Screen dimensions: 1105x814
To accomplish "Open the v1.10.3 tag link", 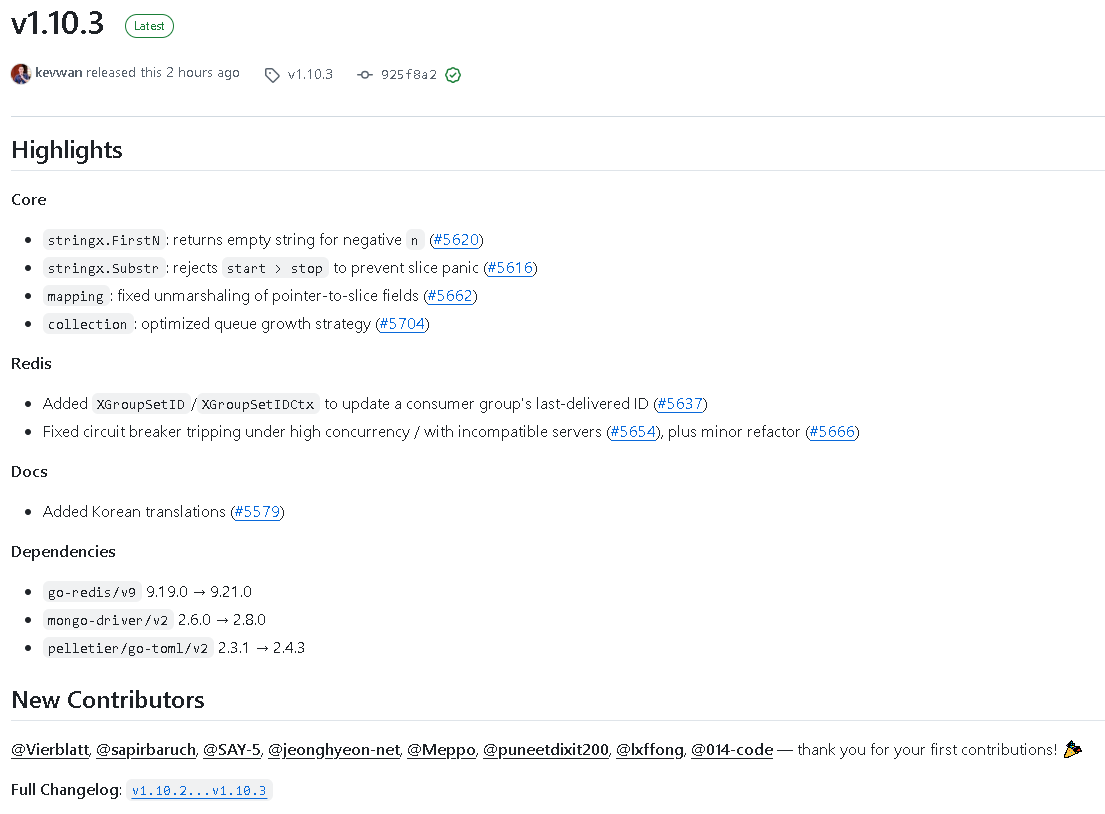I will pos(310,75).
